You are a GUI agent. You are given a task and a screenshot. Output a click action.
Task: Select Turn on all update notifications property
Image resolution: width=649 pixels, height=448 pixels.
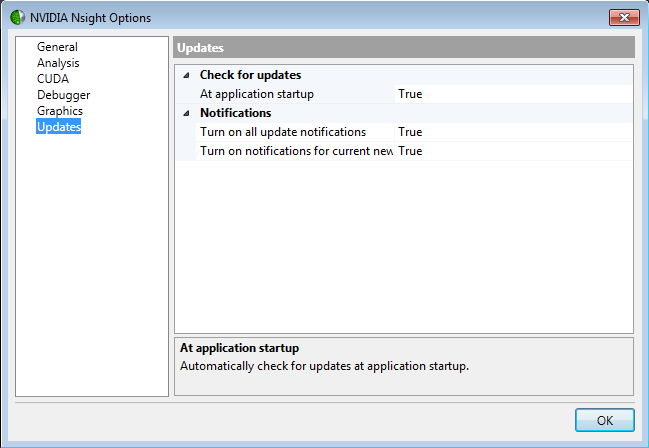[283, 132]
